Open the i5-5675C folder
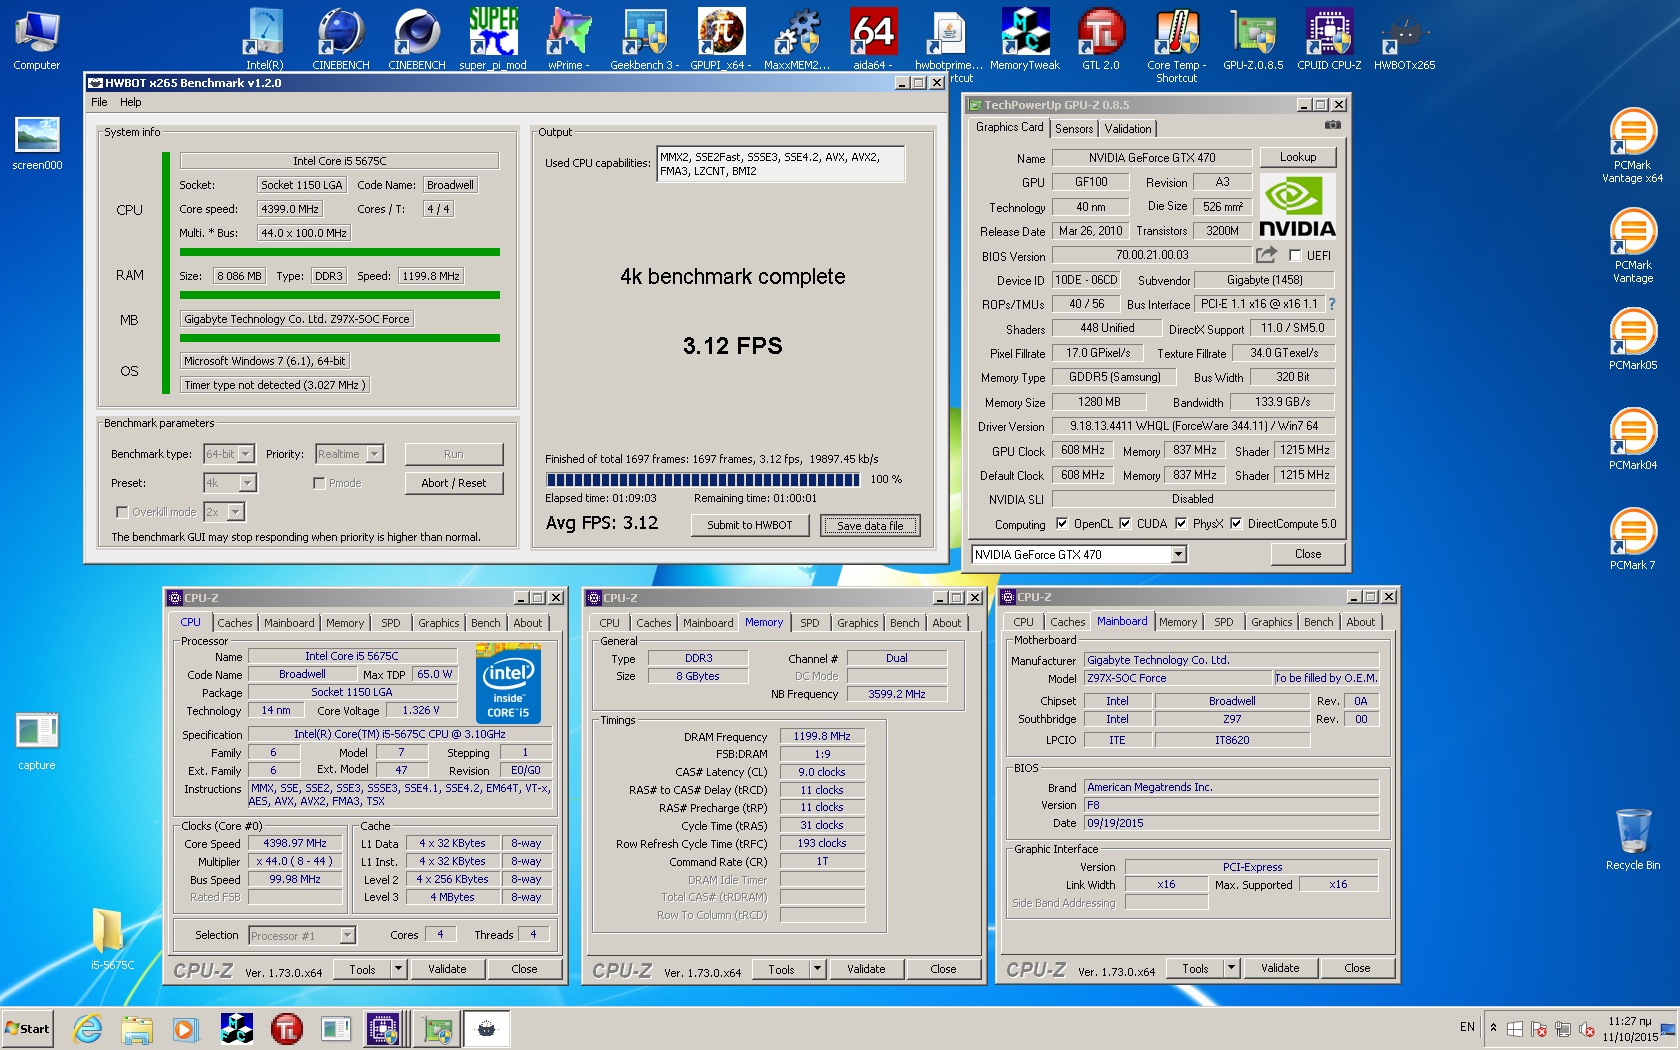The height and width of the screenshot is (1050, 1680). [x=112, y=938]
